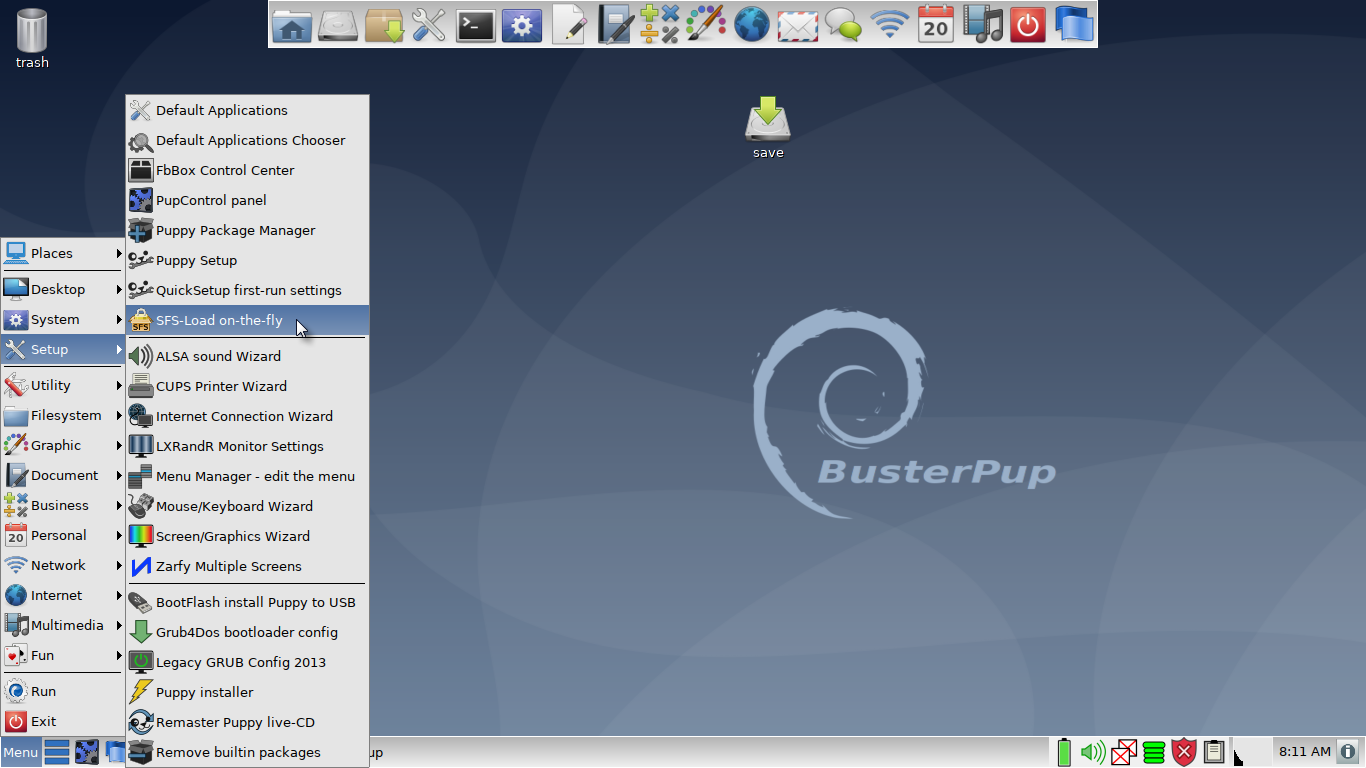The image size is (1366, 768).
Task: Launch the word processor pen dock icon
Action: 614,24
